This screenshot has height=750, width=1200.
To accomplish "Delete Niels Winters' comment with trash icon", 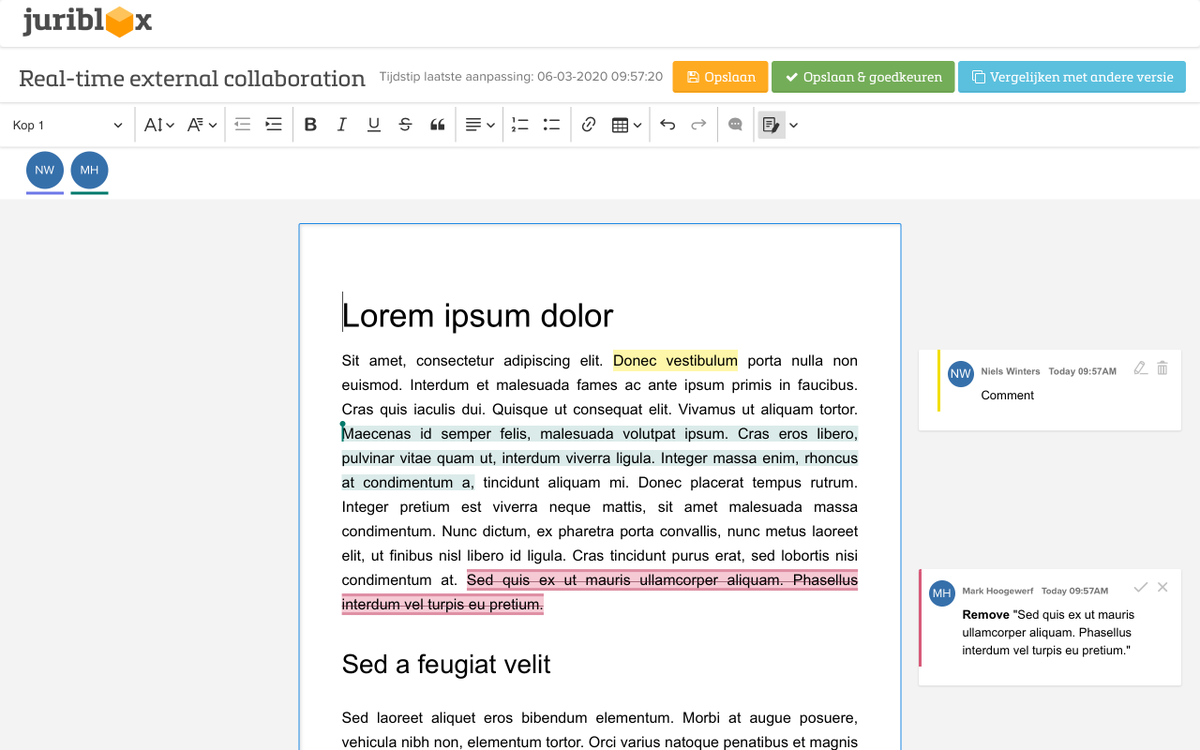I will (1162, 368).
